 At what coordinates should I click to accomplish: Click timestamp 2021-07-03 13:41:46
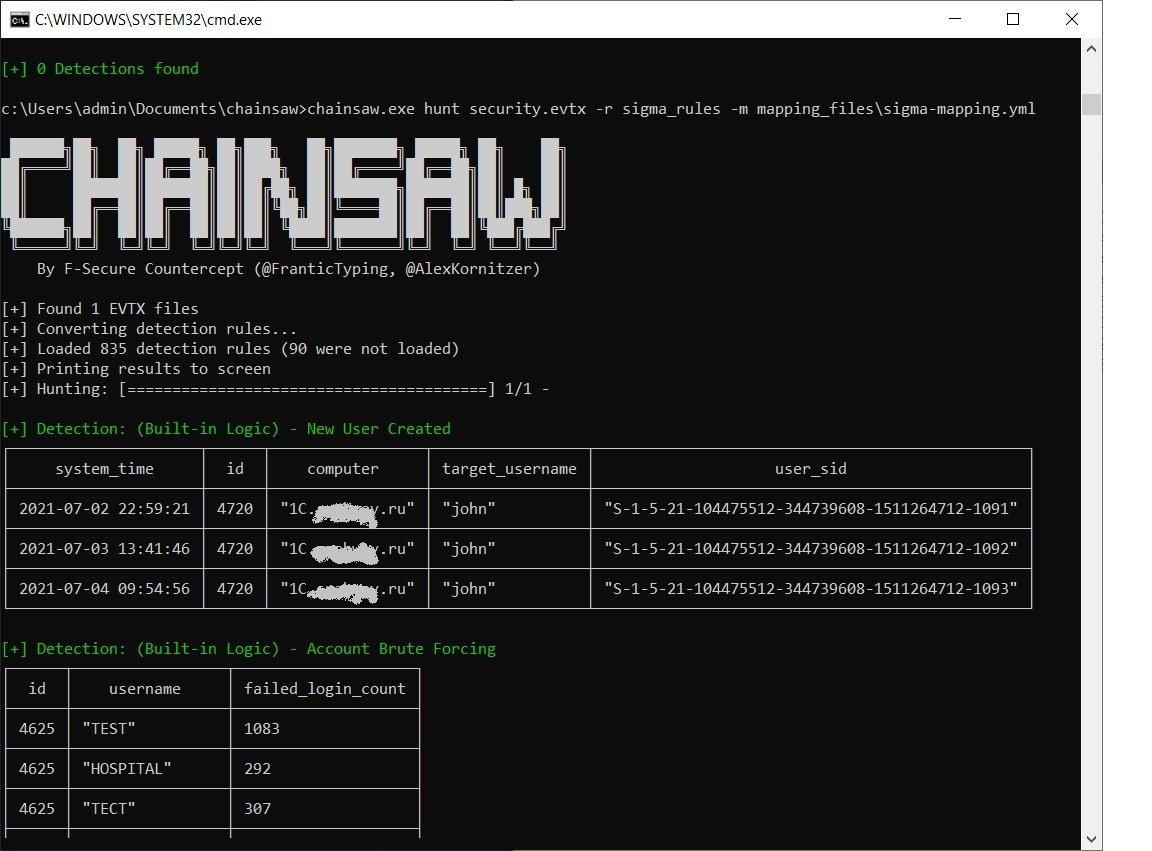(x=104, y=549)
